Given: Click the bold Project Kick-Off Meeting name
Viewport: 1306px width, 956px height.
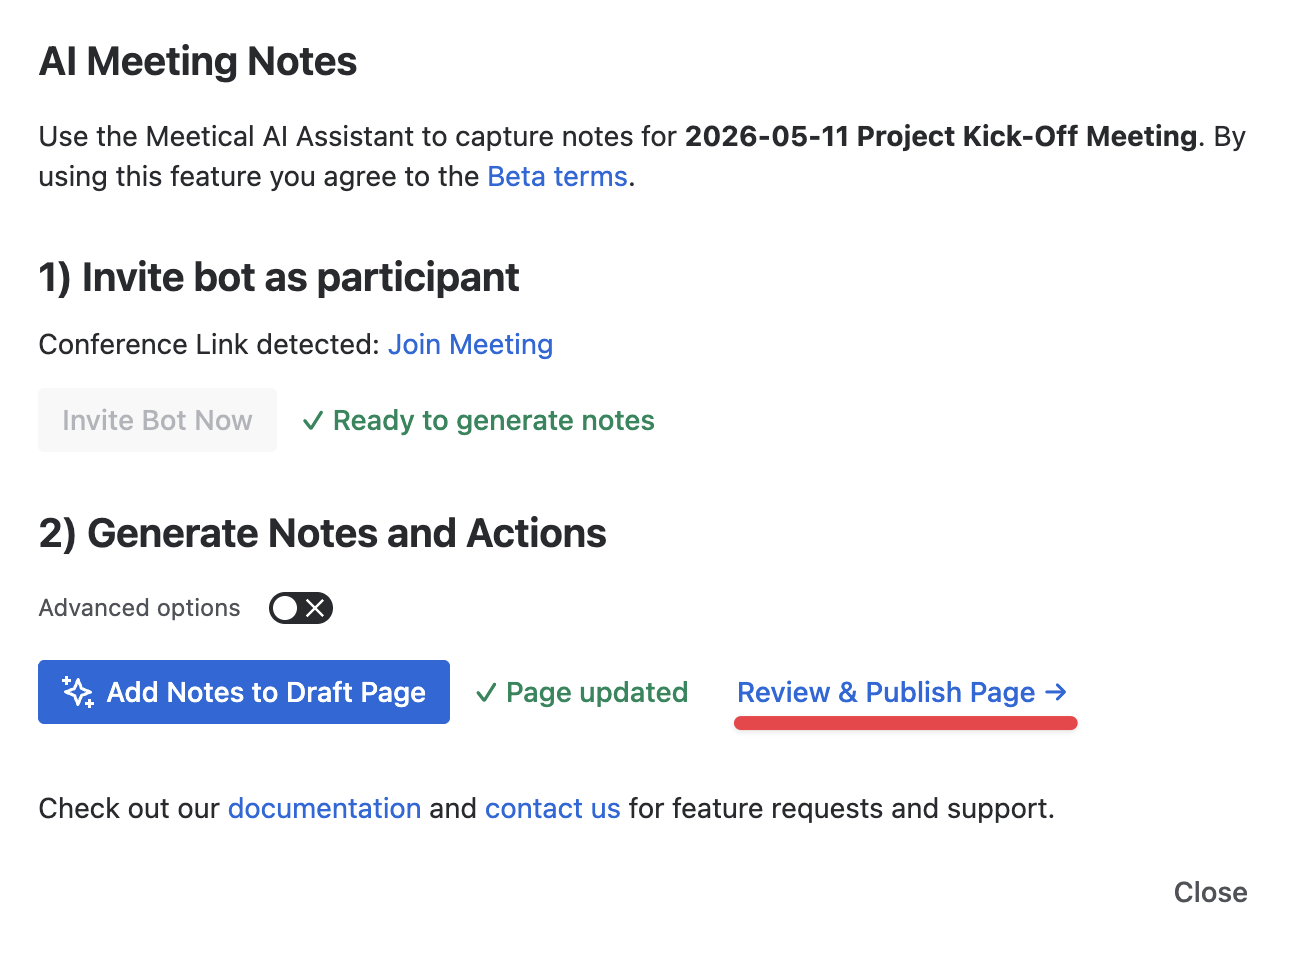Looking at the screenshot, I should (x=941, y=136).
